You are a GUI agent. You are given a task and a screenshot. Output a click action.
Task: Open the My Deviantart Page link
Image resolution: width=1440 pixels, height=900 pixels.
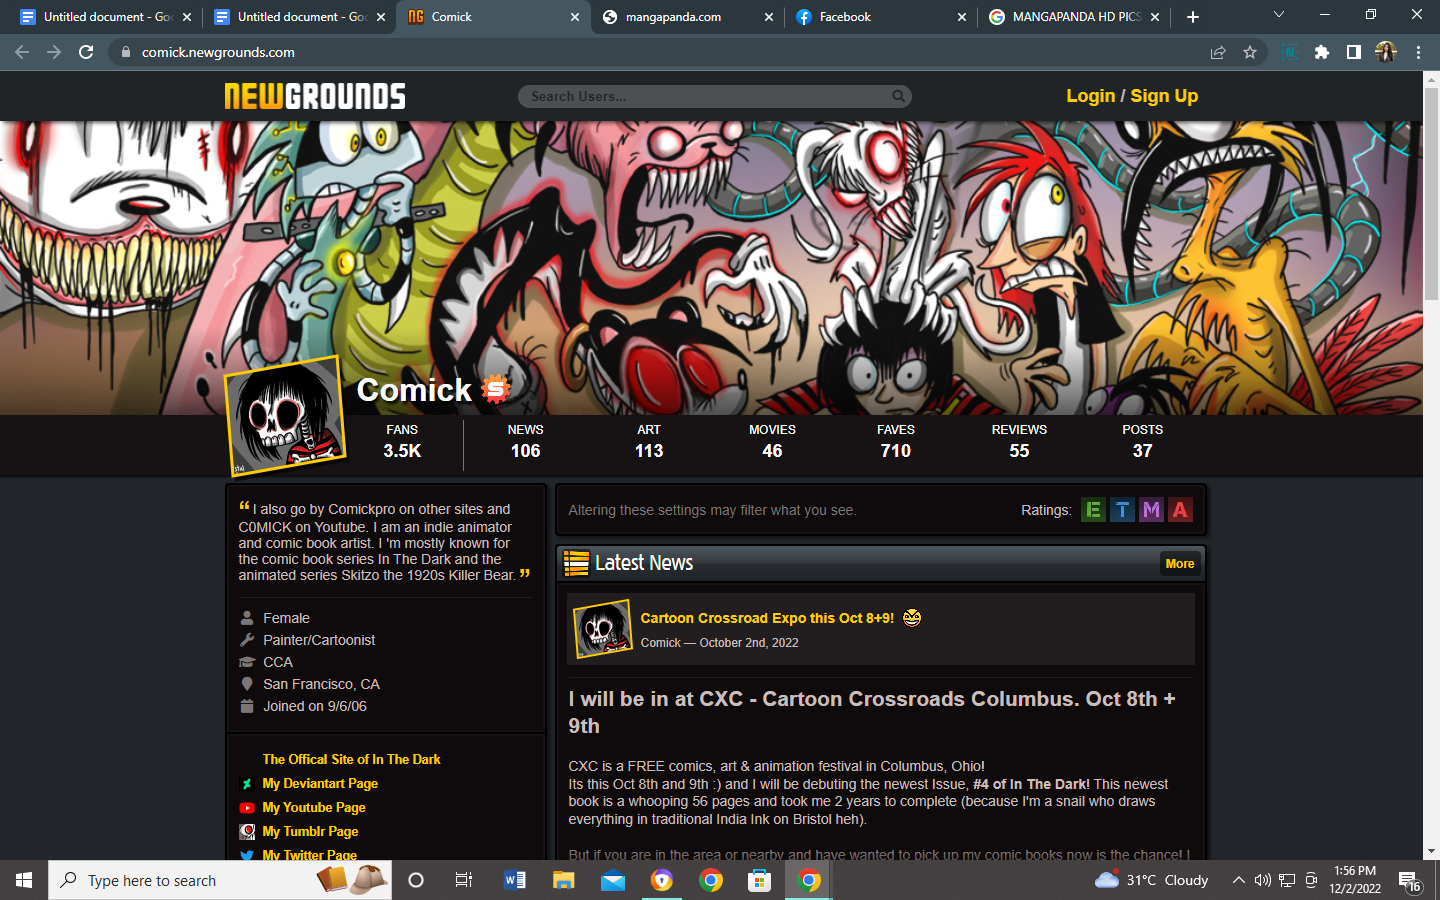(320, 783)
